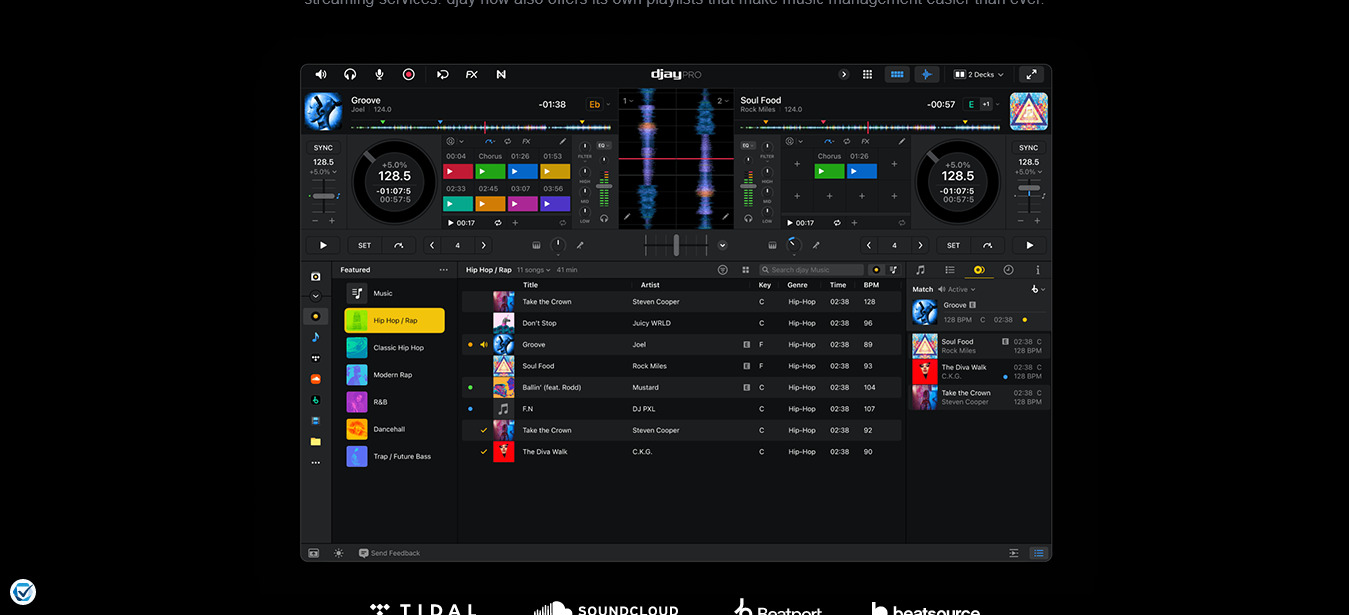The height and width of the screenshot is (615, 1349).
Task: Adjust the deck 2 tempo slider
Action: tap(1029, 190)
